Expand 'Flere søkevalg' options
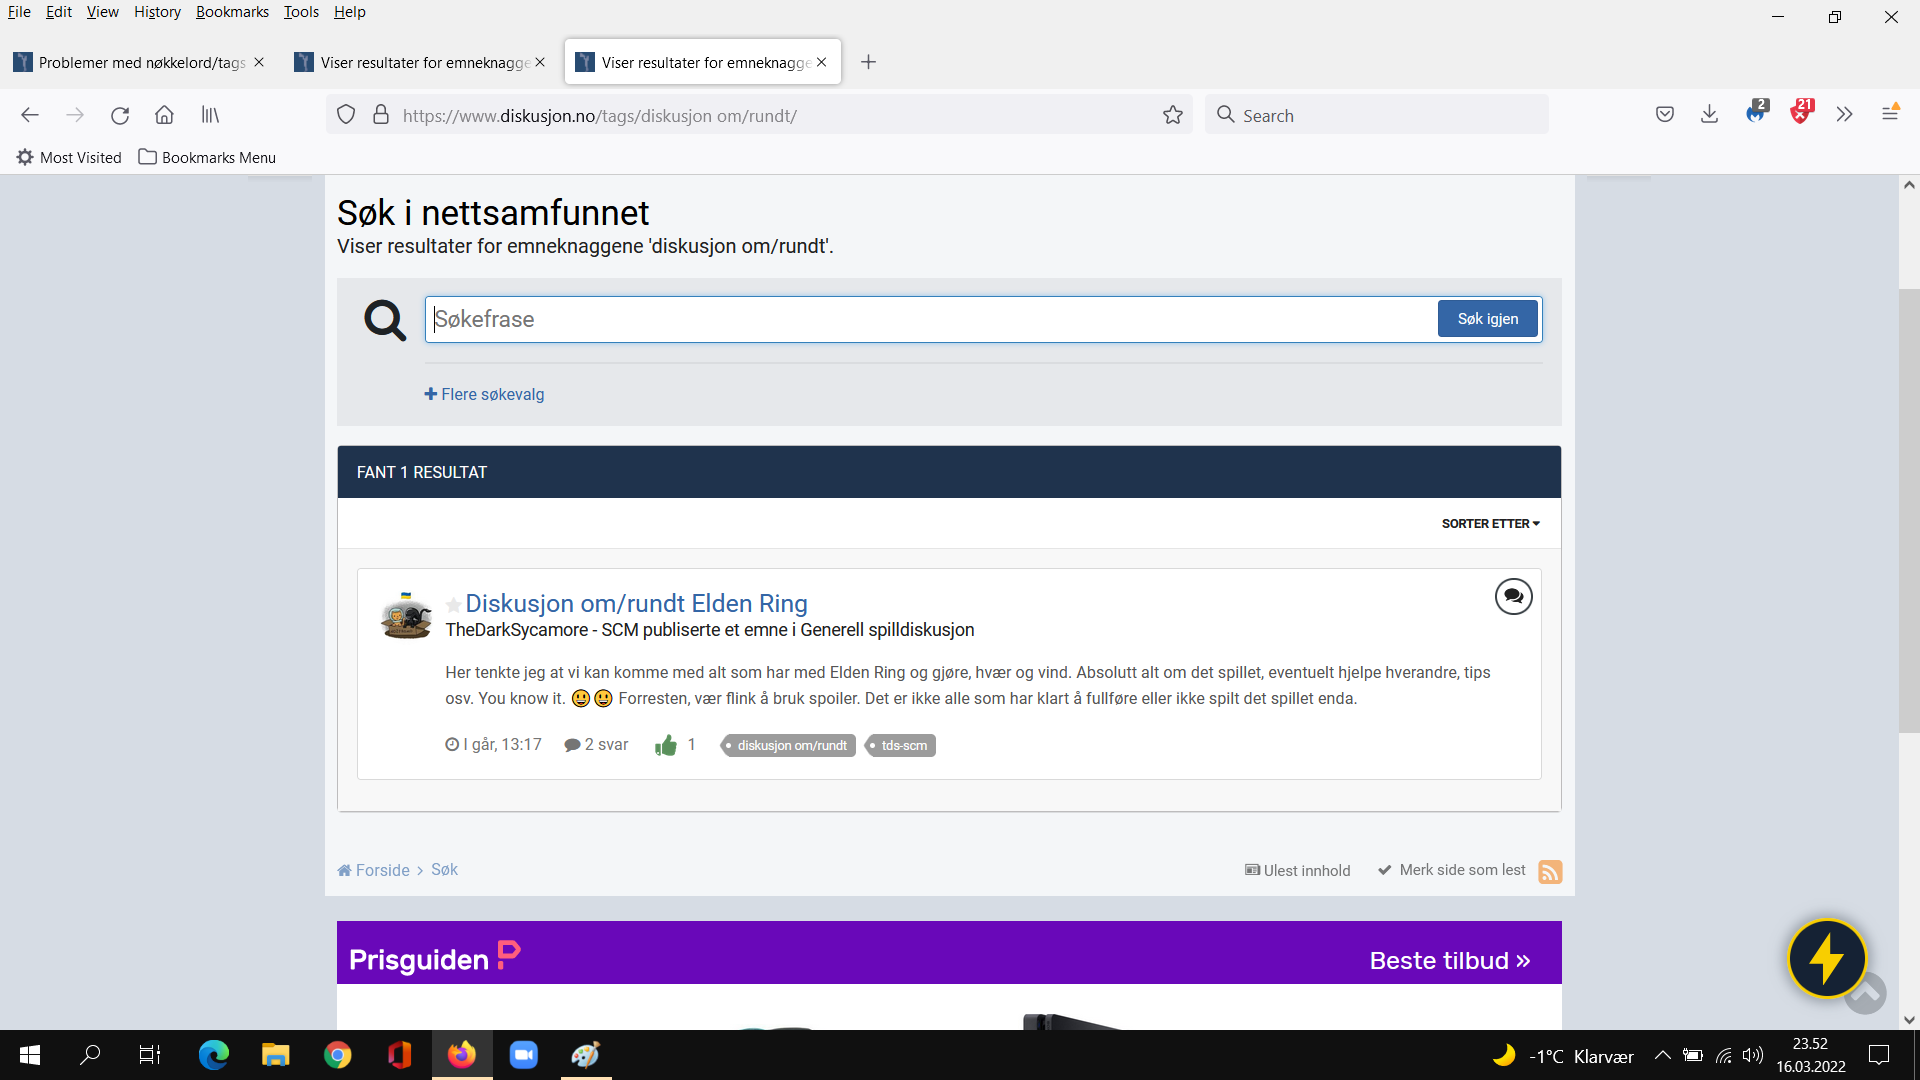Screen dimensions: 1920x1080 484,394
